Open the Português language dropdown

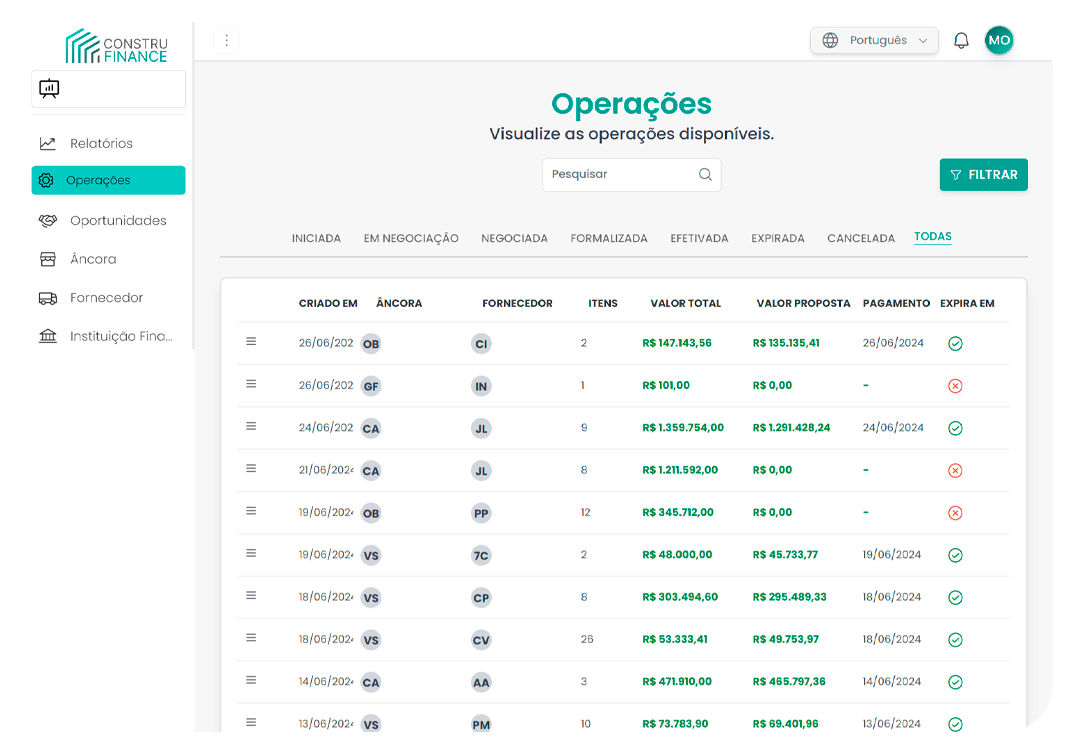pyautogui.click(x=874, y=41)
